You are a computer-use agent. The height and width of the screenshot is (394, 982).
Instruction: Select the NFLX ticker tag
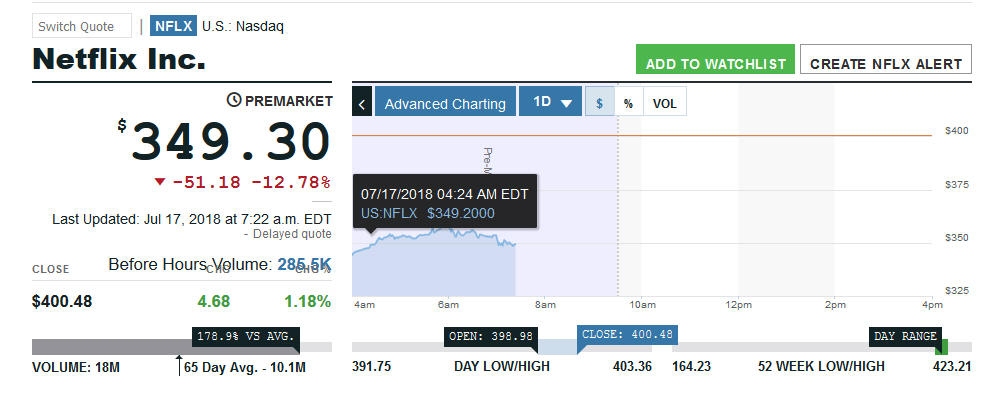click(173, 26)
